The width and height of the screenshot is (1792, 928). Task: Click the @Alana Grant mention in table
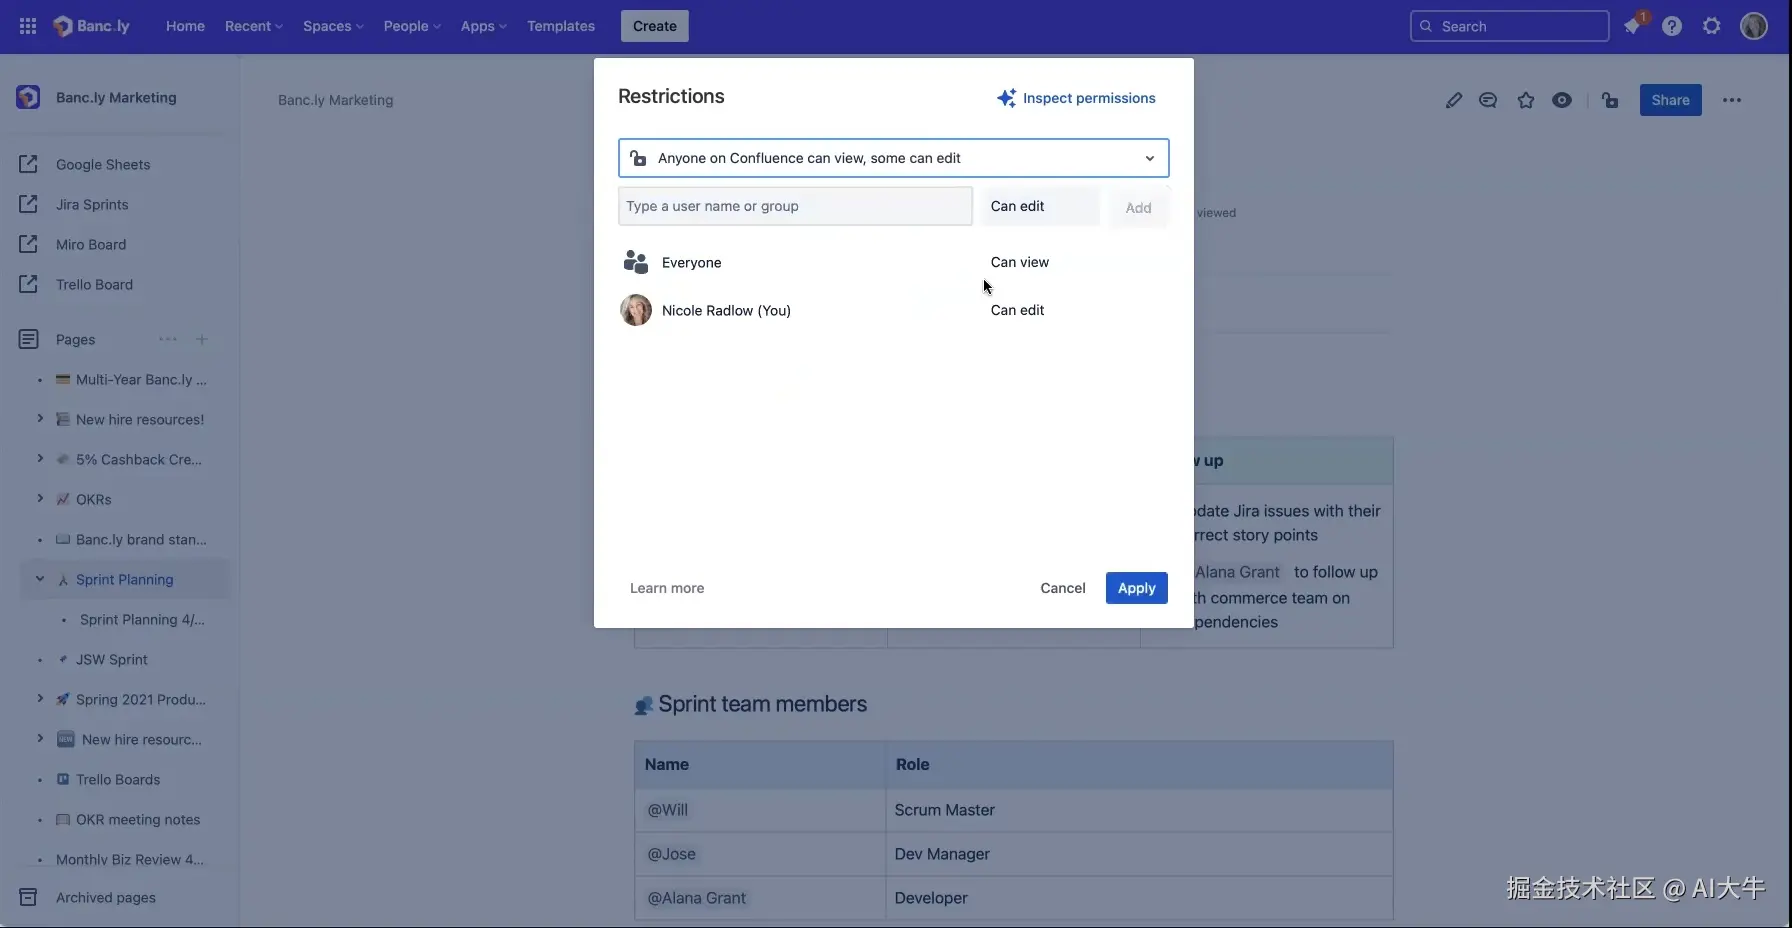697,898
